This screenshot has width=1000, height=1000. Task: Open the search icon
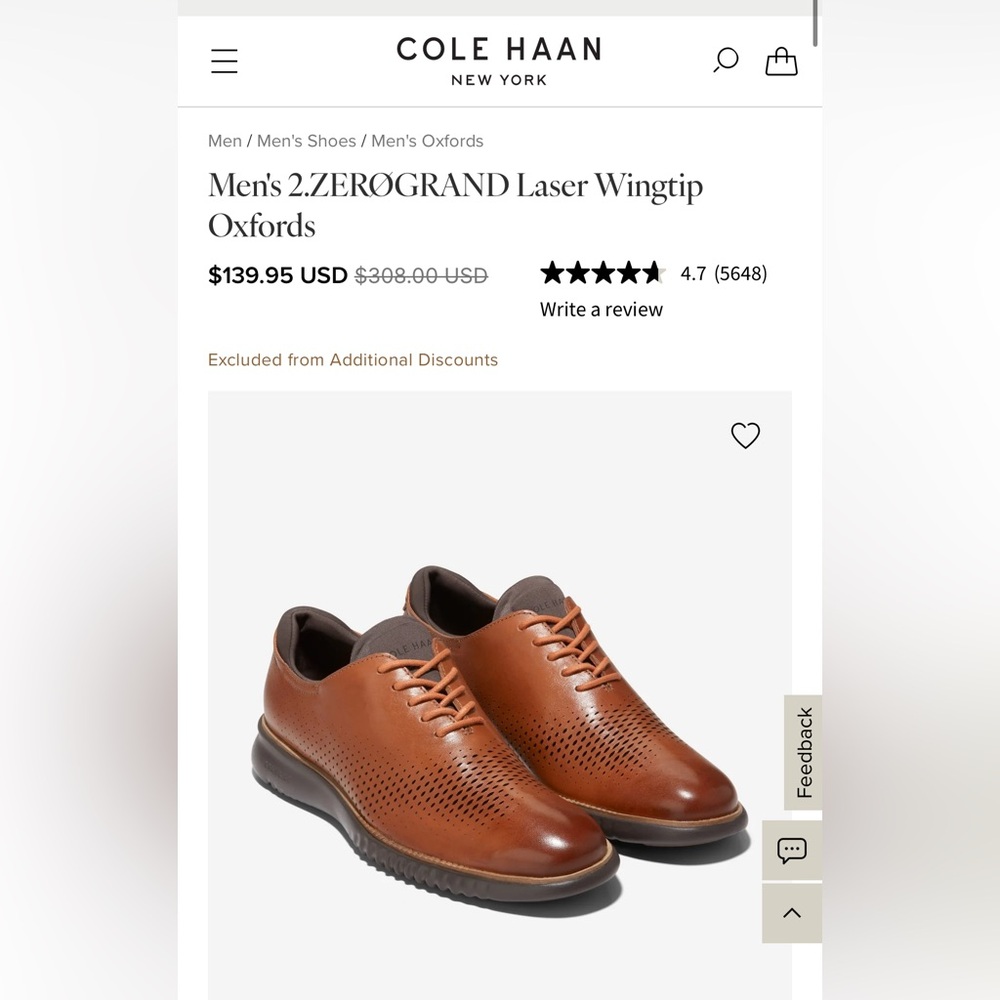click(724, 61)
